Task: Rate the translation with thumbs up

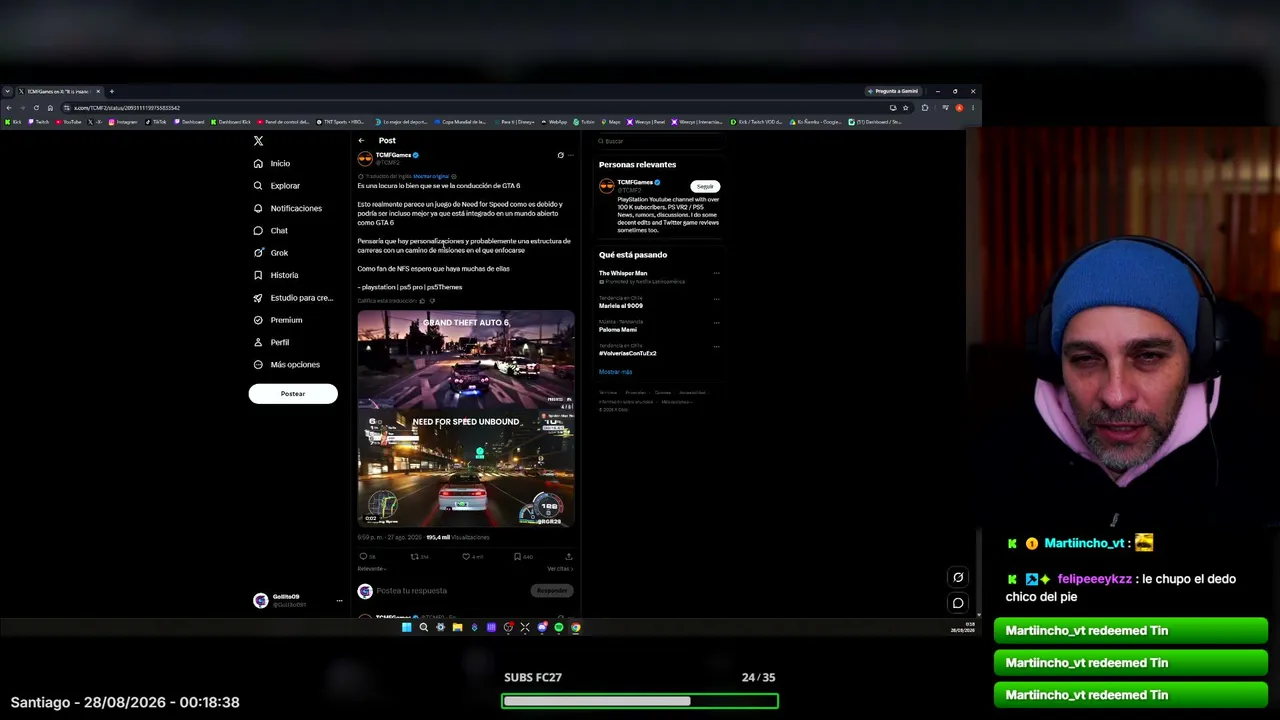Action: [422, 301]
